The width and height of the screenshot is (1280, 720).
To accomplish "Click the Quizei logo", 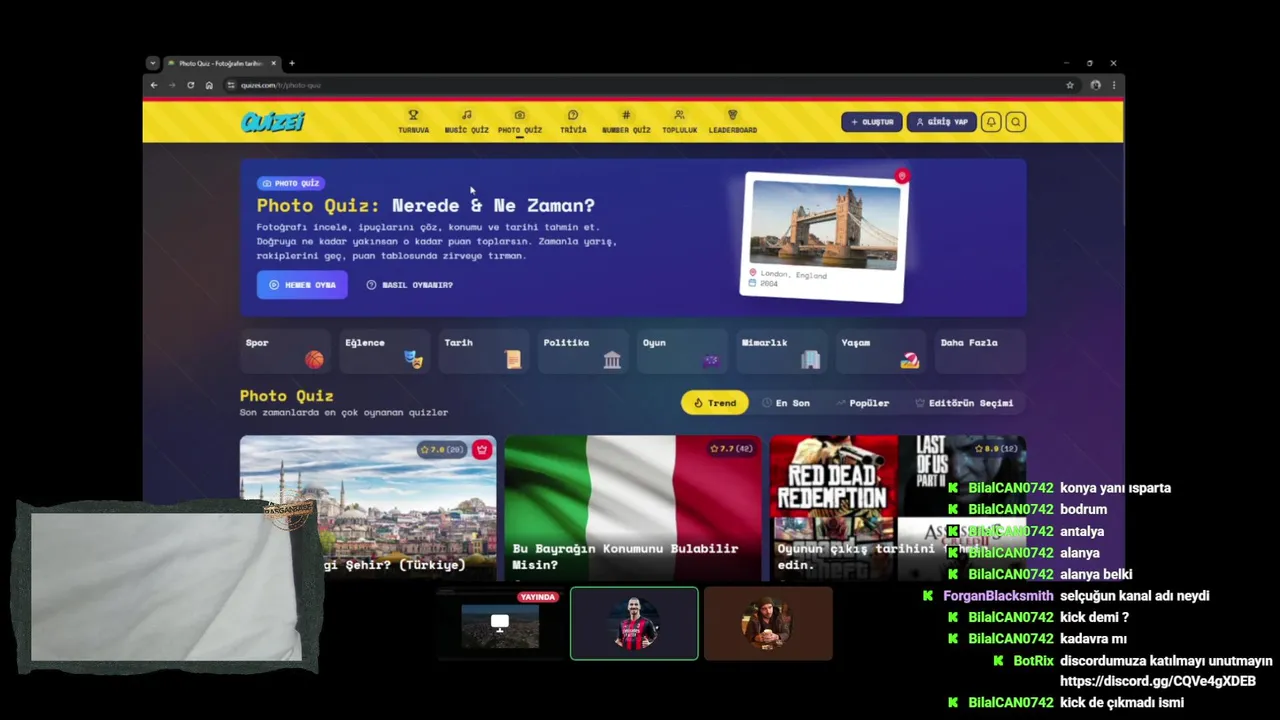I will click(x=272, y=122).
